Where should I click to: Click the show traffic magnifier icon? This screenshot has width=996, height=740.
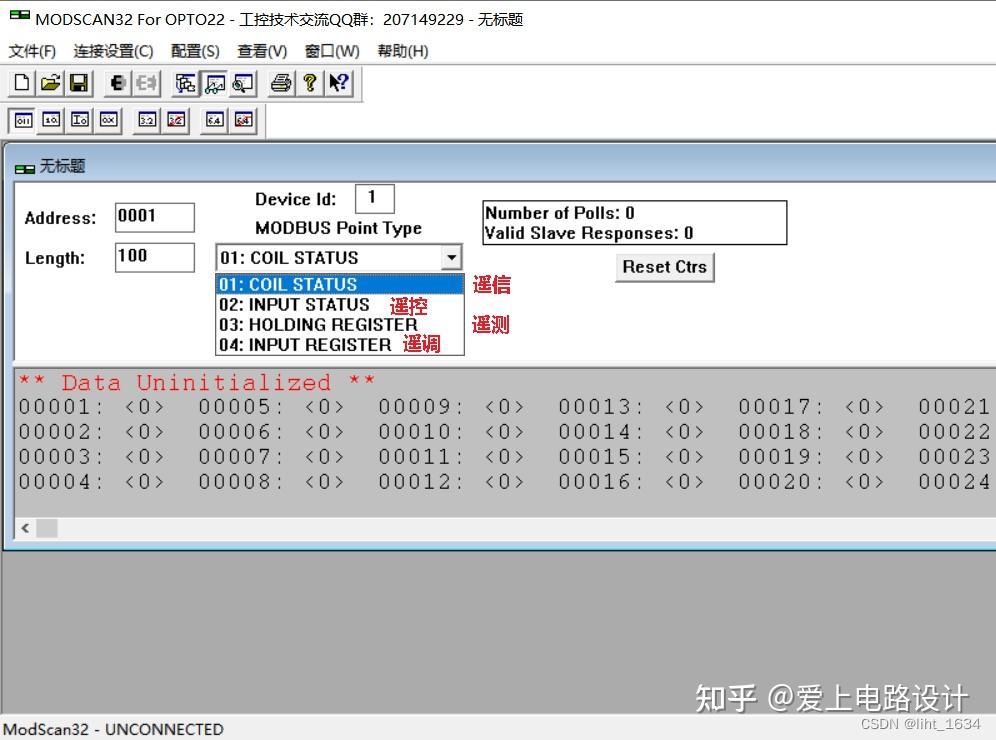[x=243, y=83]
